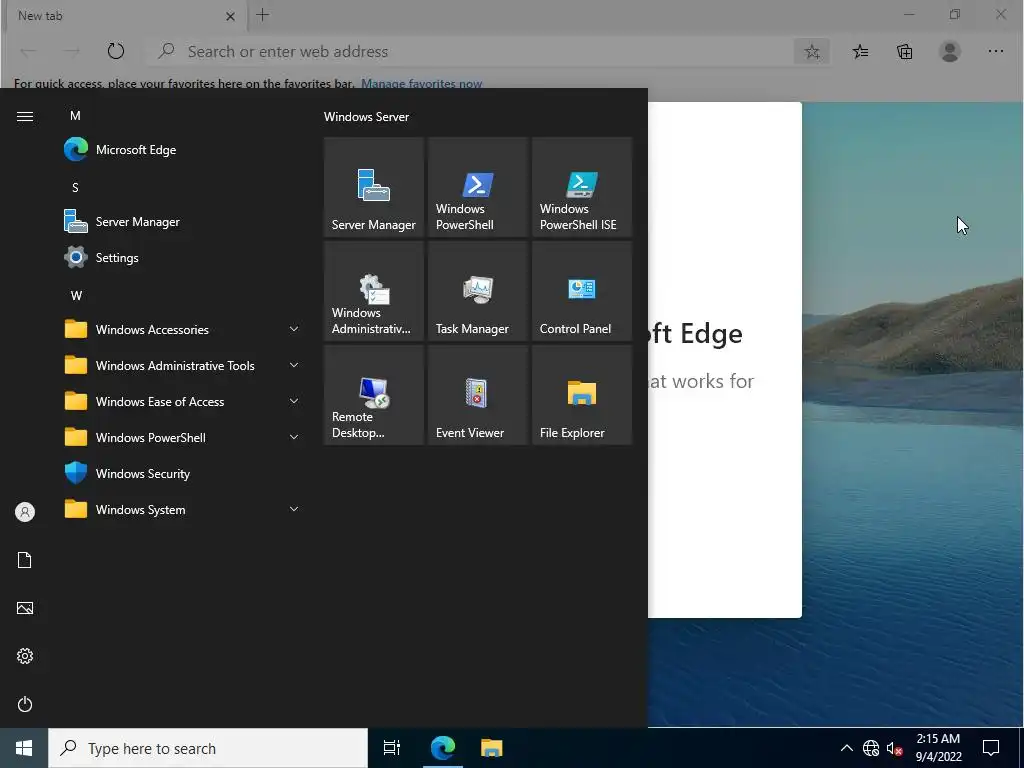1024x768 pixels.
Task: Show hidden tray icons chevron
Action: [x=846, y=748]
